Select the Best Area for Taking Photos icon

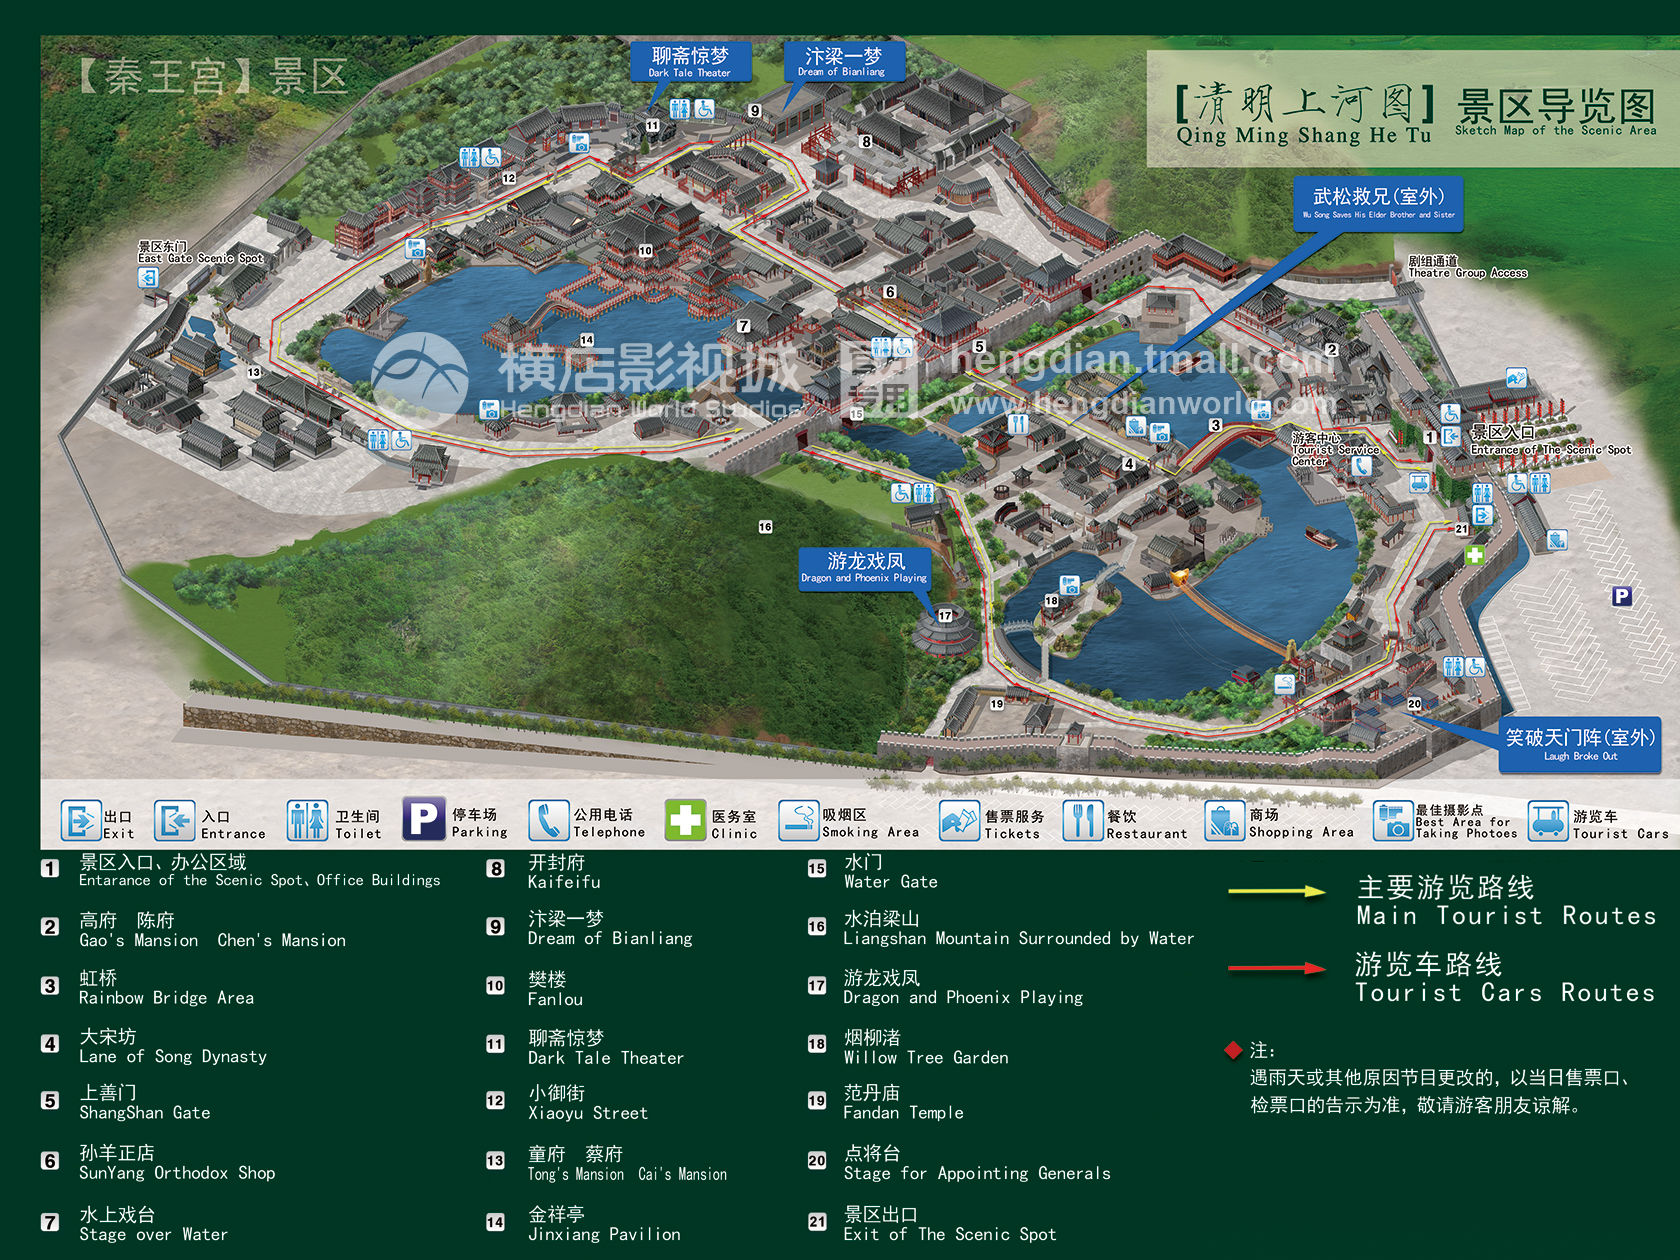click(1392, 821)
